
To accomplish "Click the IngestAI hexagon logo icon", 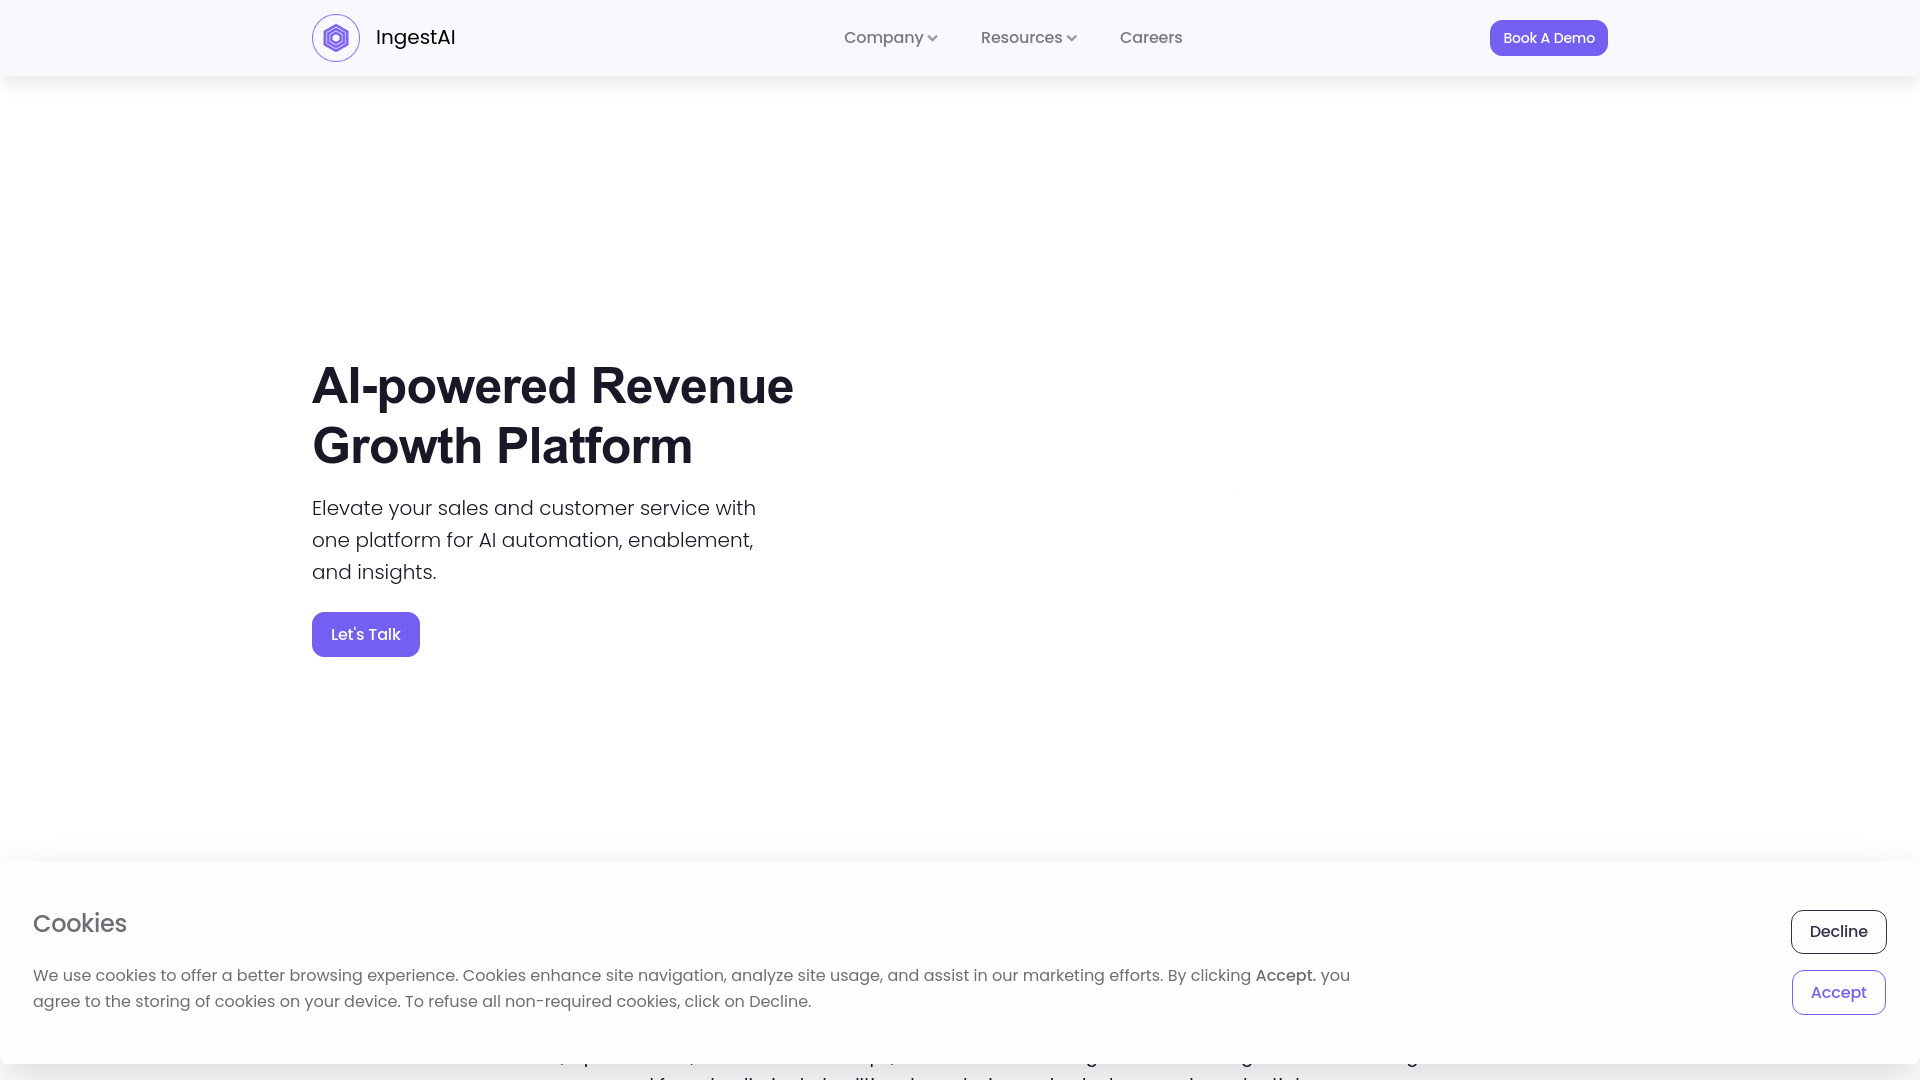I will click(x=336, y=38).
